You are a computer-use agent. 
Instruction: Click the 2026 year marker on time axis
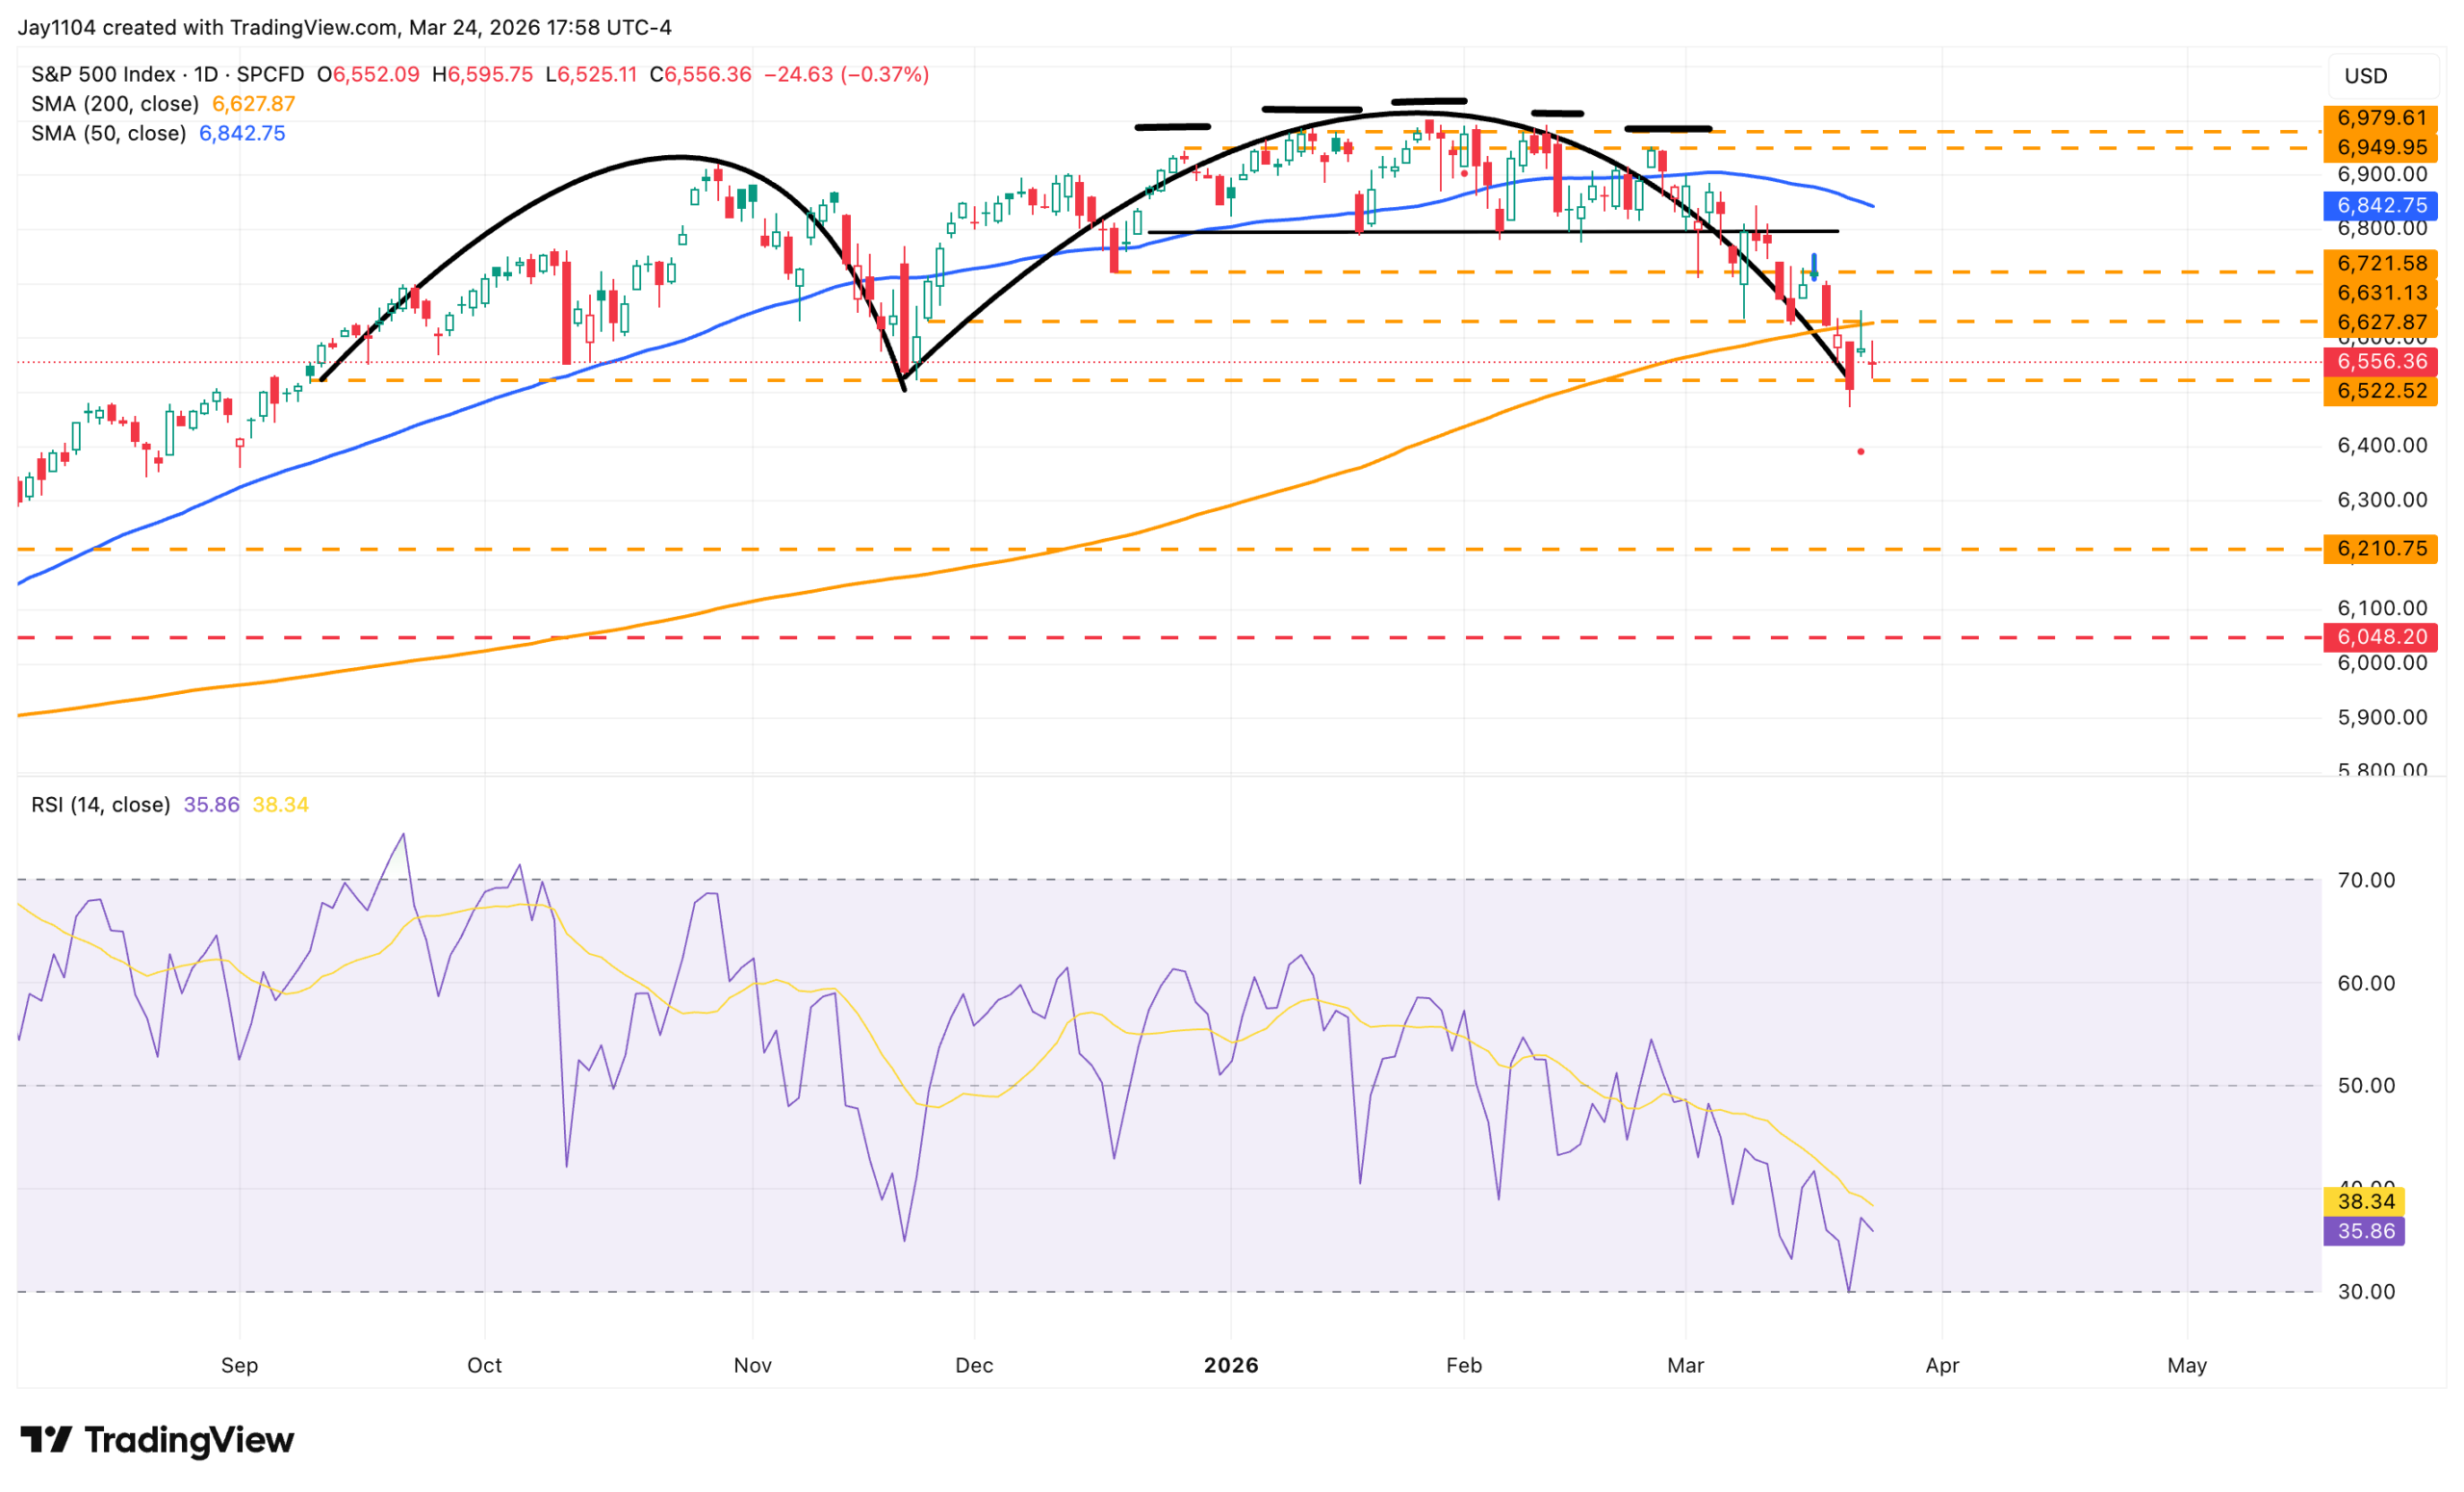[x=1231, y=1365]
